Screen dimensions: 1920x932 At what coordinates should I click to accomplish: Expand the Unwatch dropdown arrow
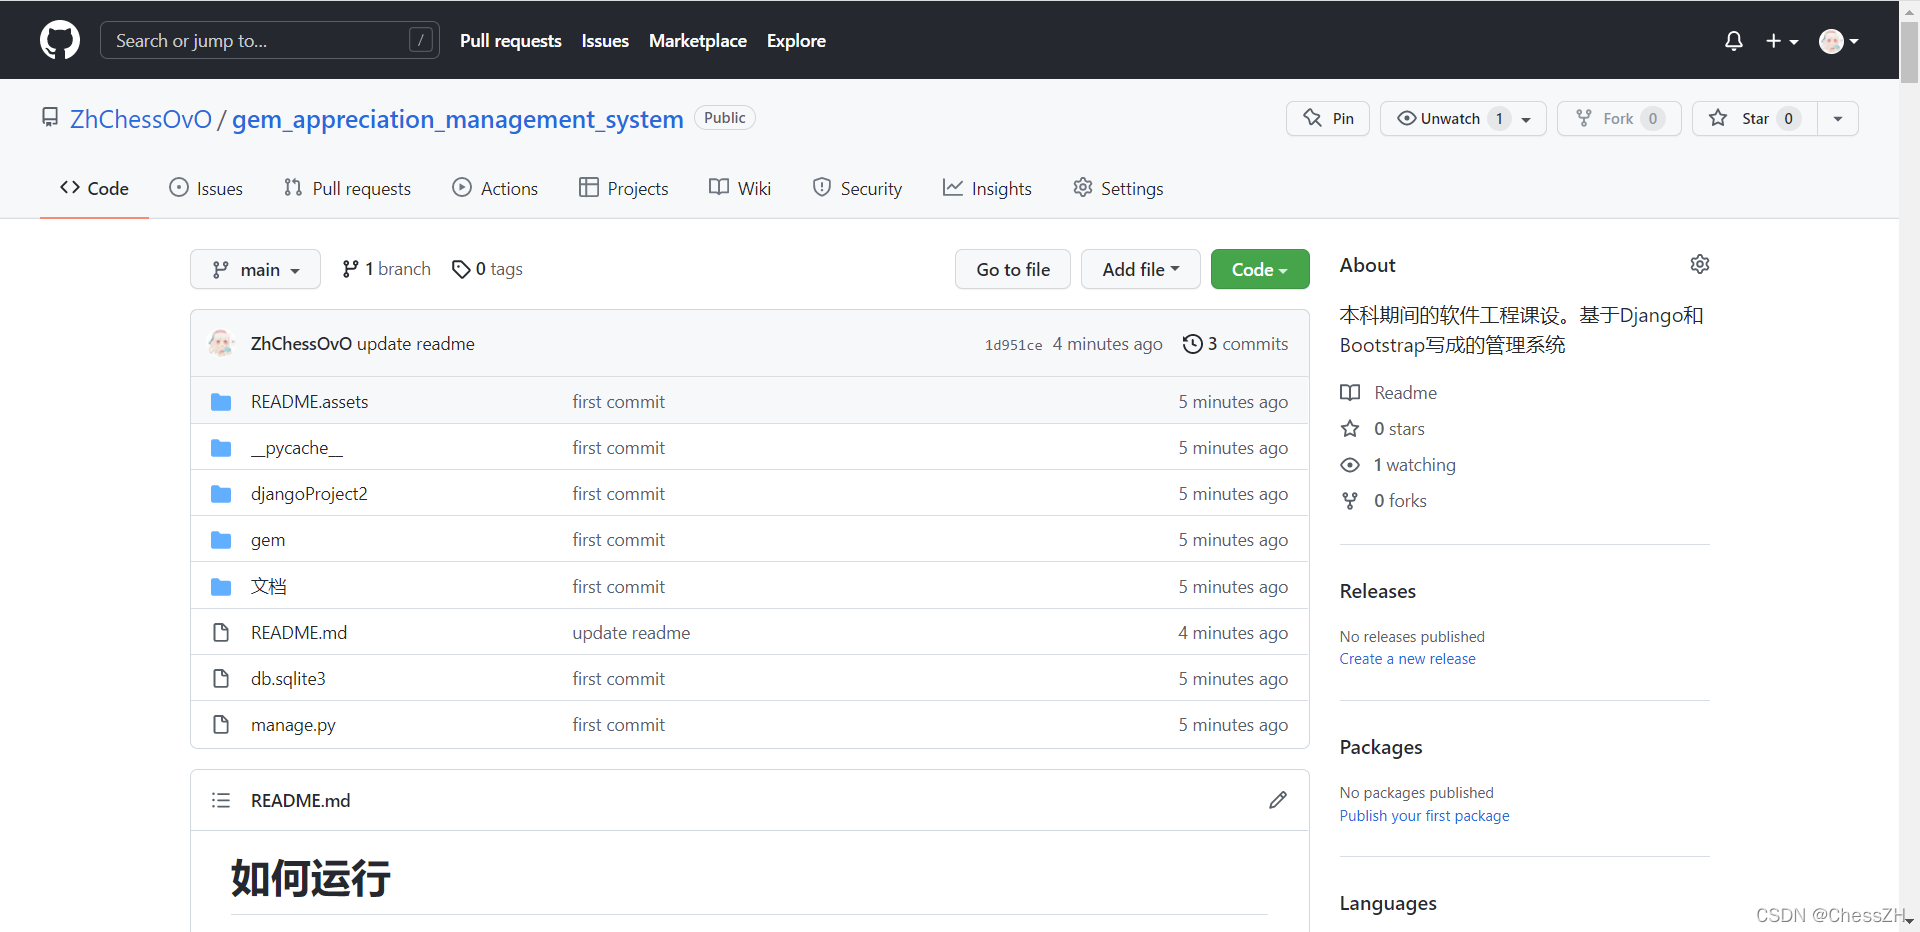(1527, 119)
